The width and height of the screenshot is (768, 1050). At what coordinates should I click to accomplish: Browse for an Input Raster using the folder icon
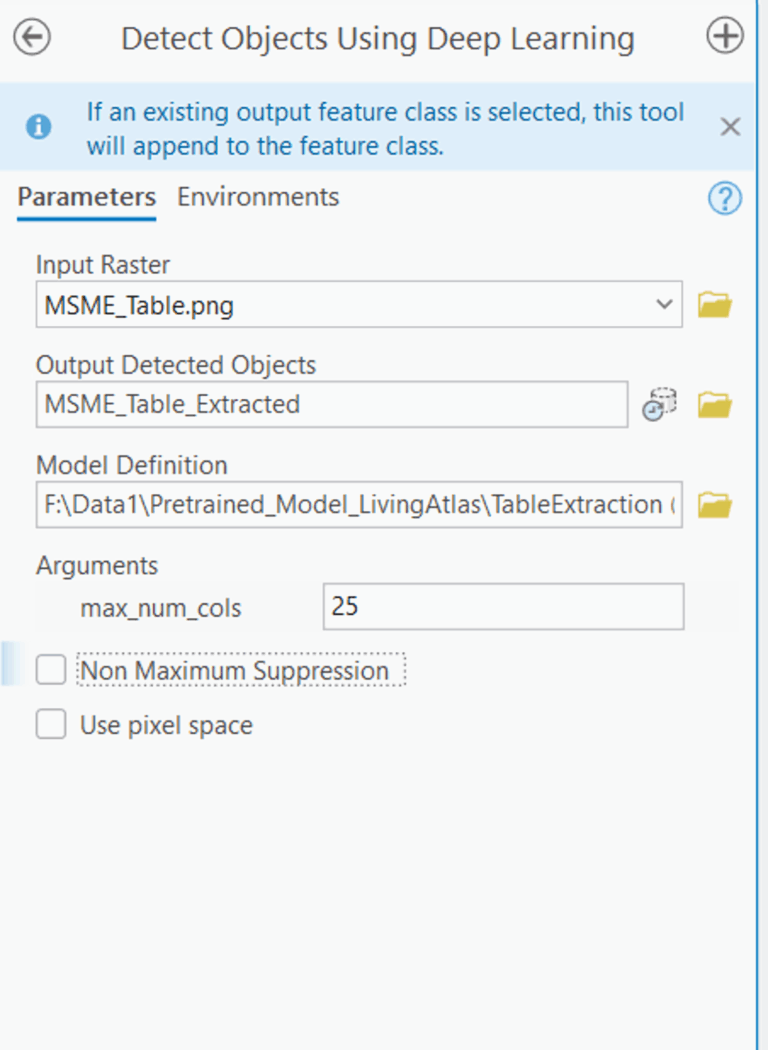click(x=716, y=304)
